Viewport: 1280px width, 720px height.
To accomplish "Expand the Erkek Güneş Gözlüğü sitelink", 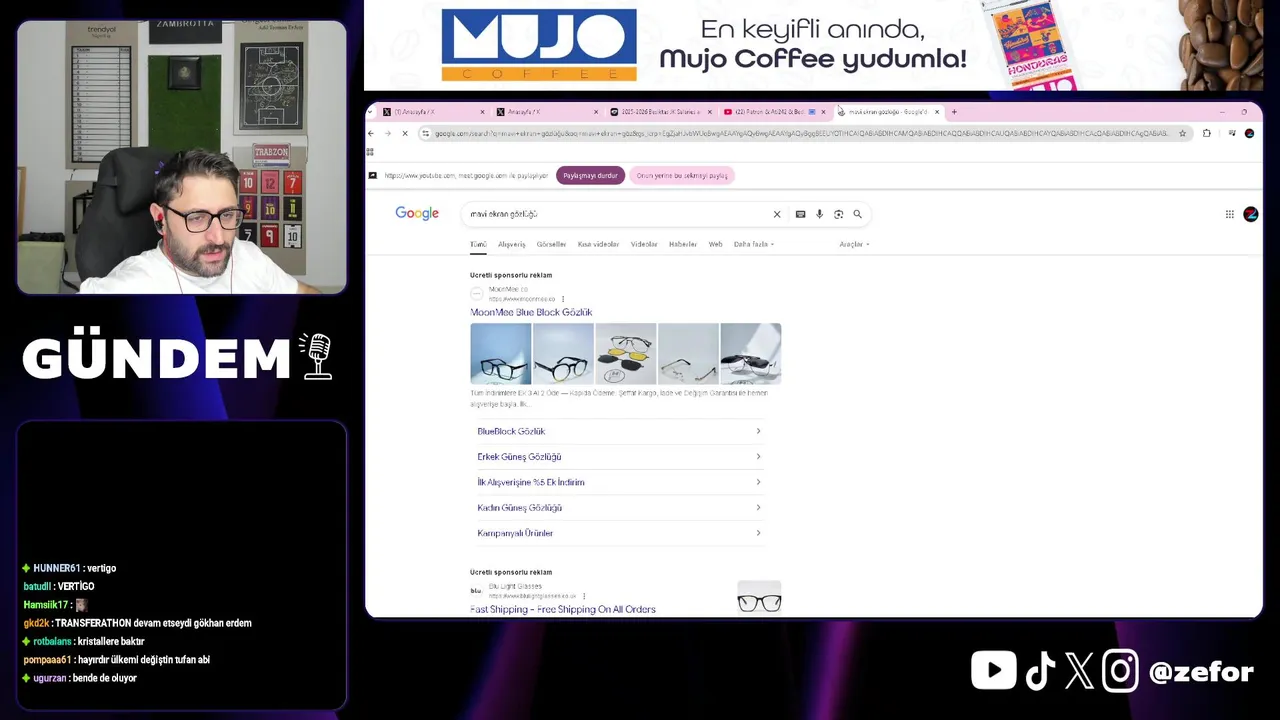I will pyautogui.click(x=619, y=457).
